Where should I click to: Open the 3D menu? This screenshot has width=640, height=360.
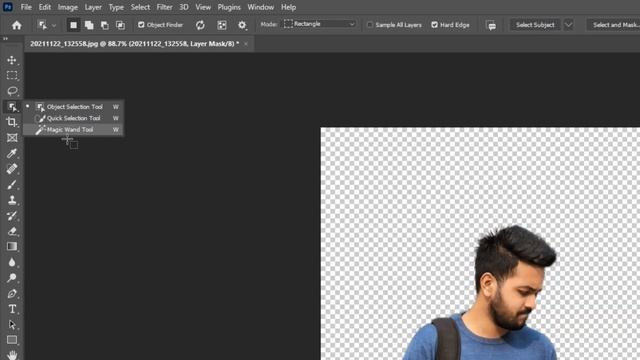pyautogui.click(x=184, y=7)
